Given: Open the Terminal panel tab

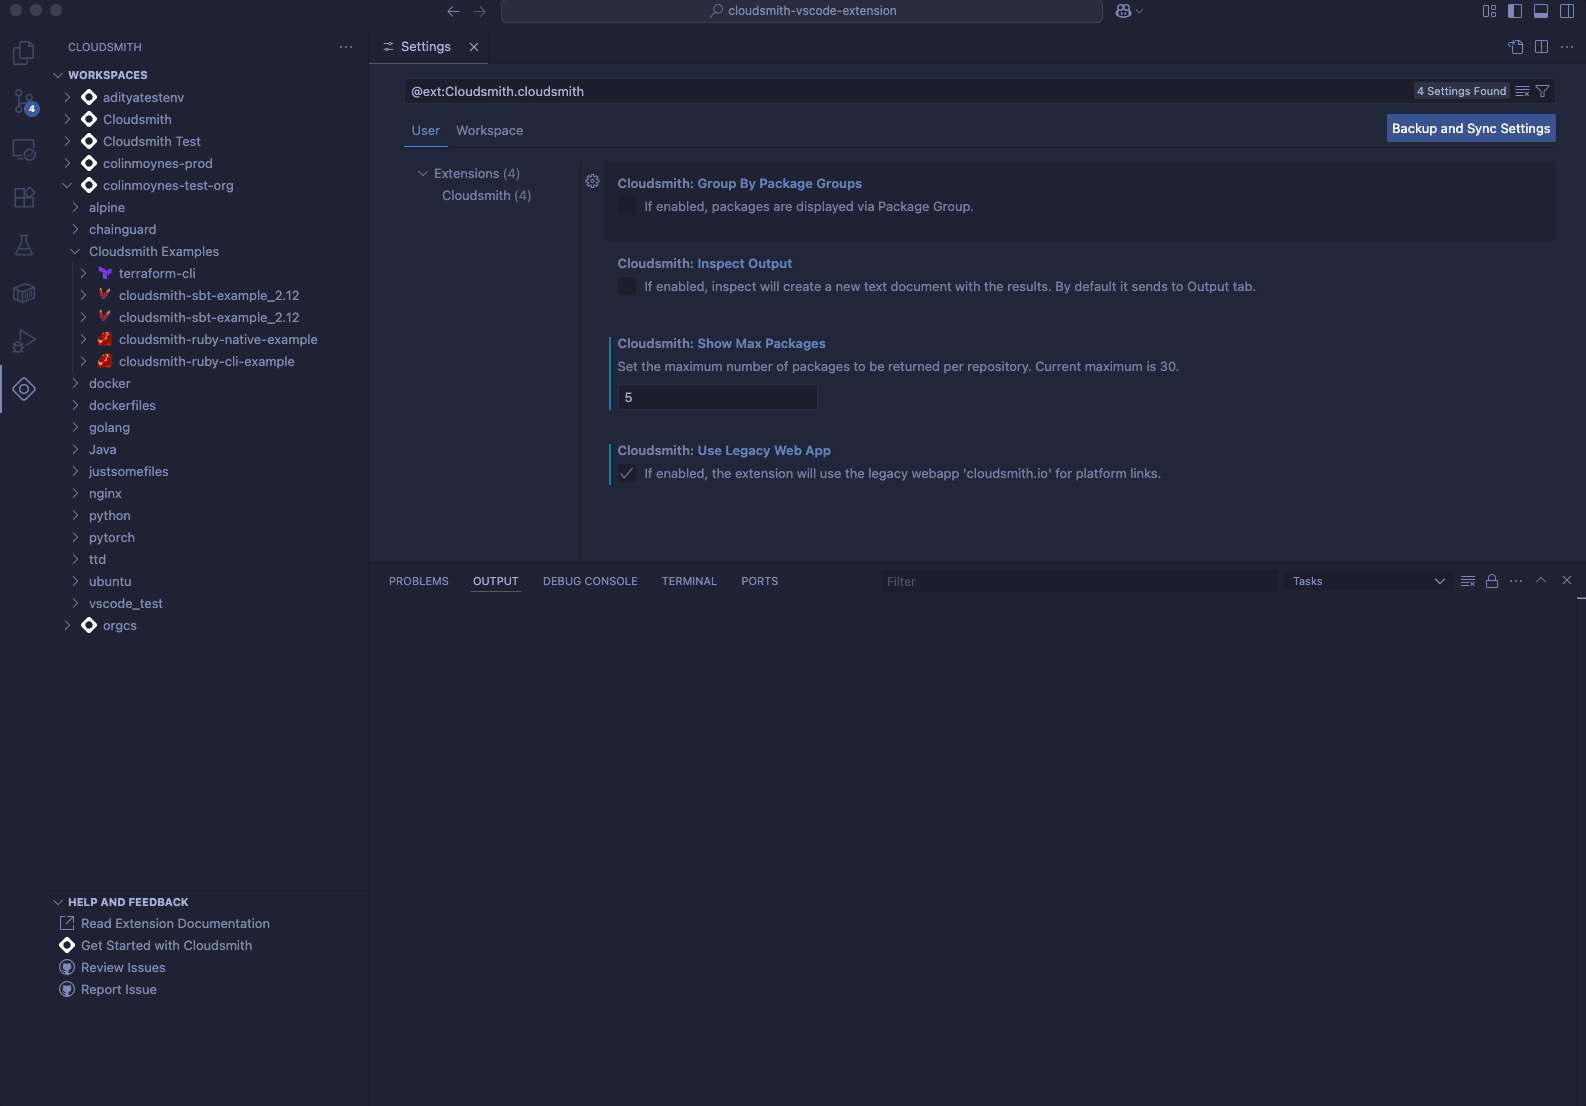Looking at the screenshot, I should pyautogui.click(x=689, y=581).
